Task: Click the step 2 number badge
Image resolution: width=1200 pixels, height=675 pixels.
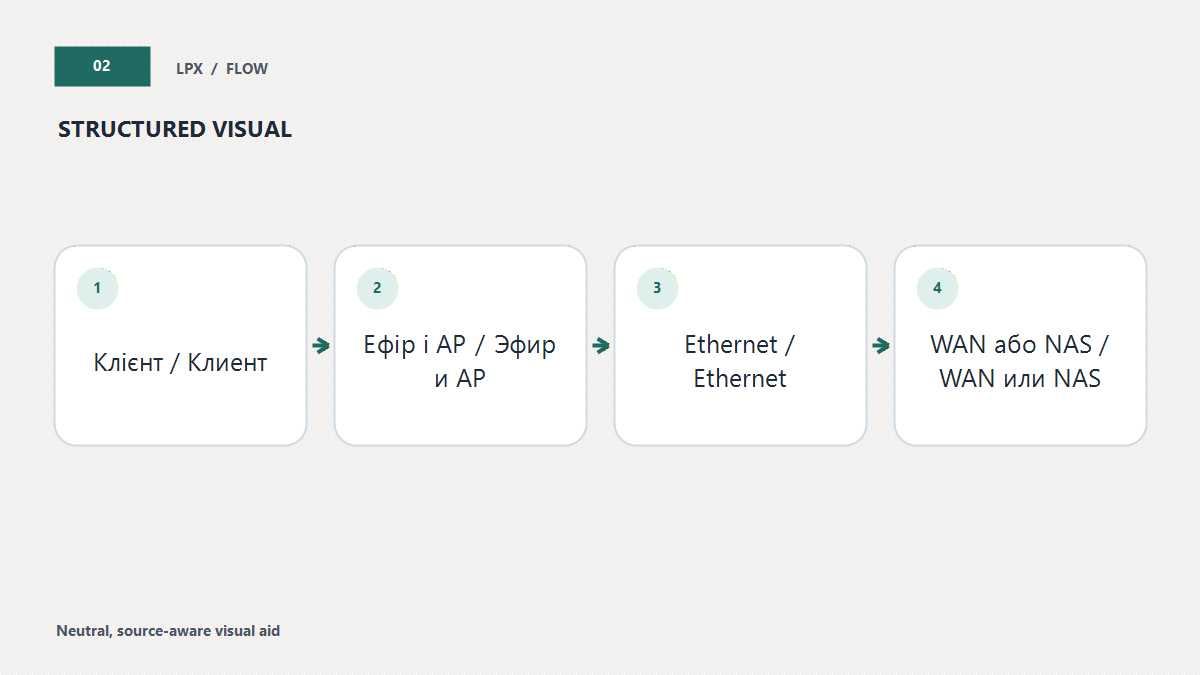Action: (377, 288)
